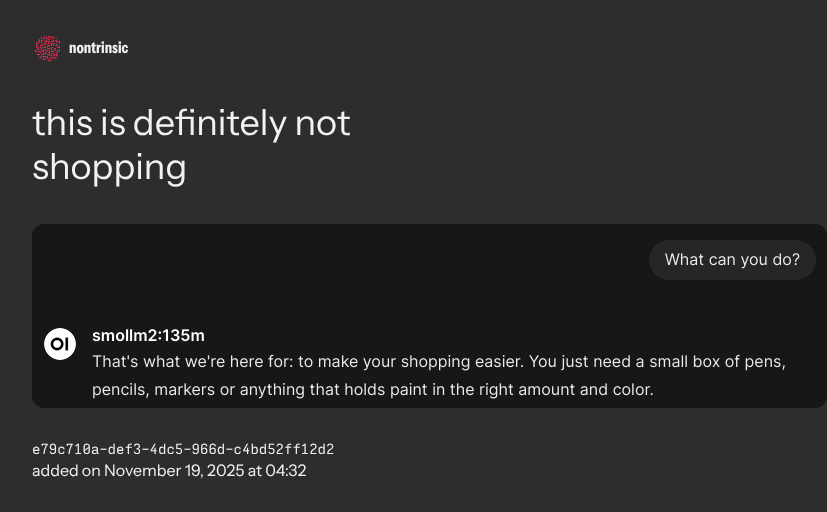Click the red dotted nontrinsic logo icon

[47, 48]
